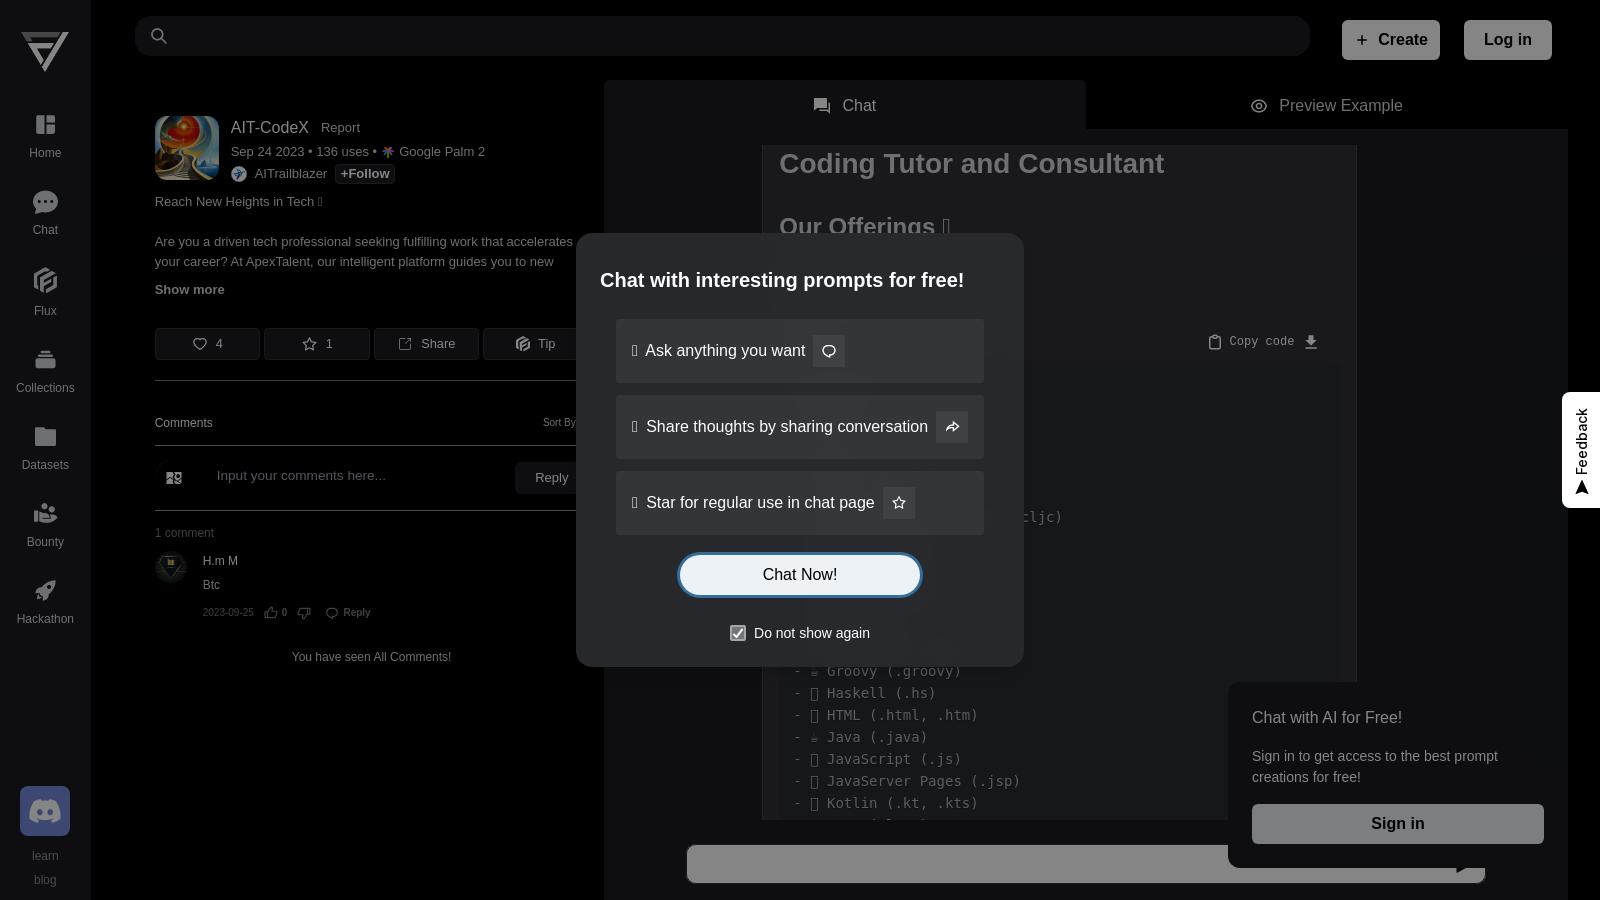This screenshot has height=900, width=1600.
Task: Open the Bounty sidebar icon
Action: pos(45,514)
